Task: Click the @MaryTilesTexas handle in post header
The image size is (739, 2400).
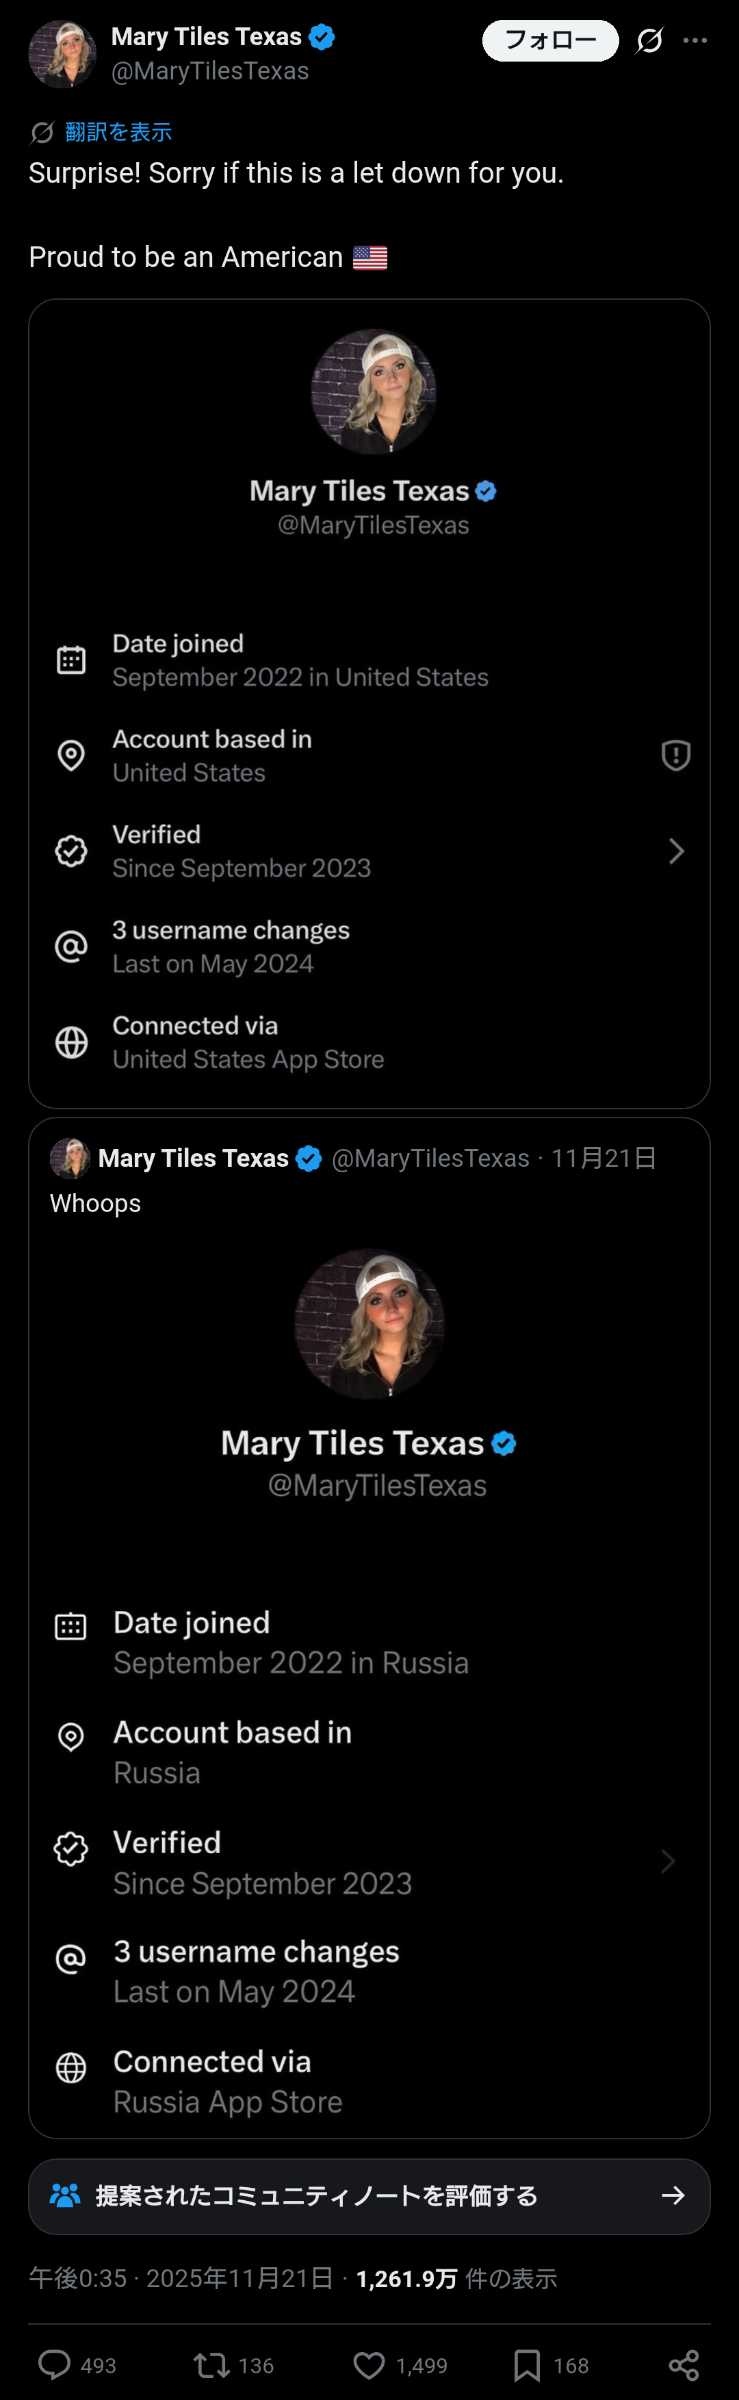Action: [210, 71]
